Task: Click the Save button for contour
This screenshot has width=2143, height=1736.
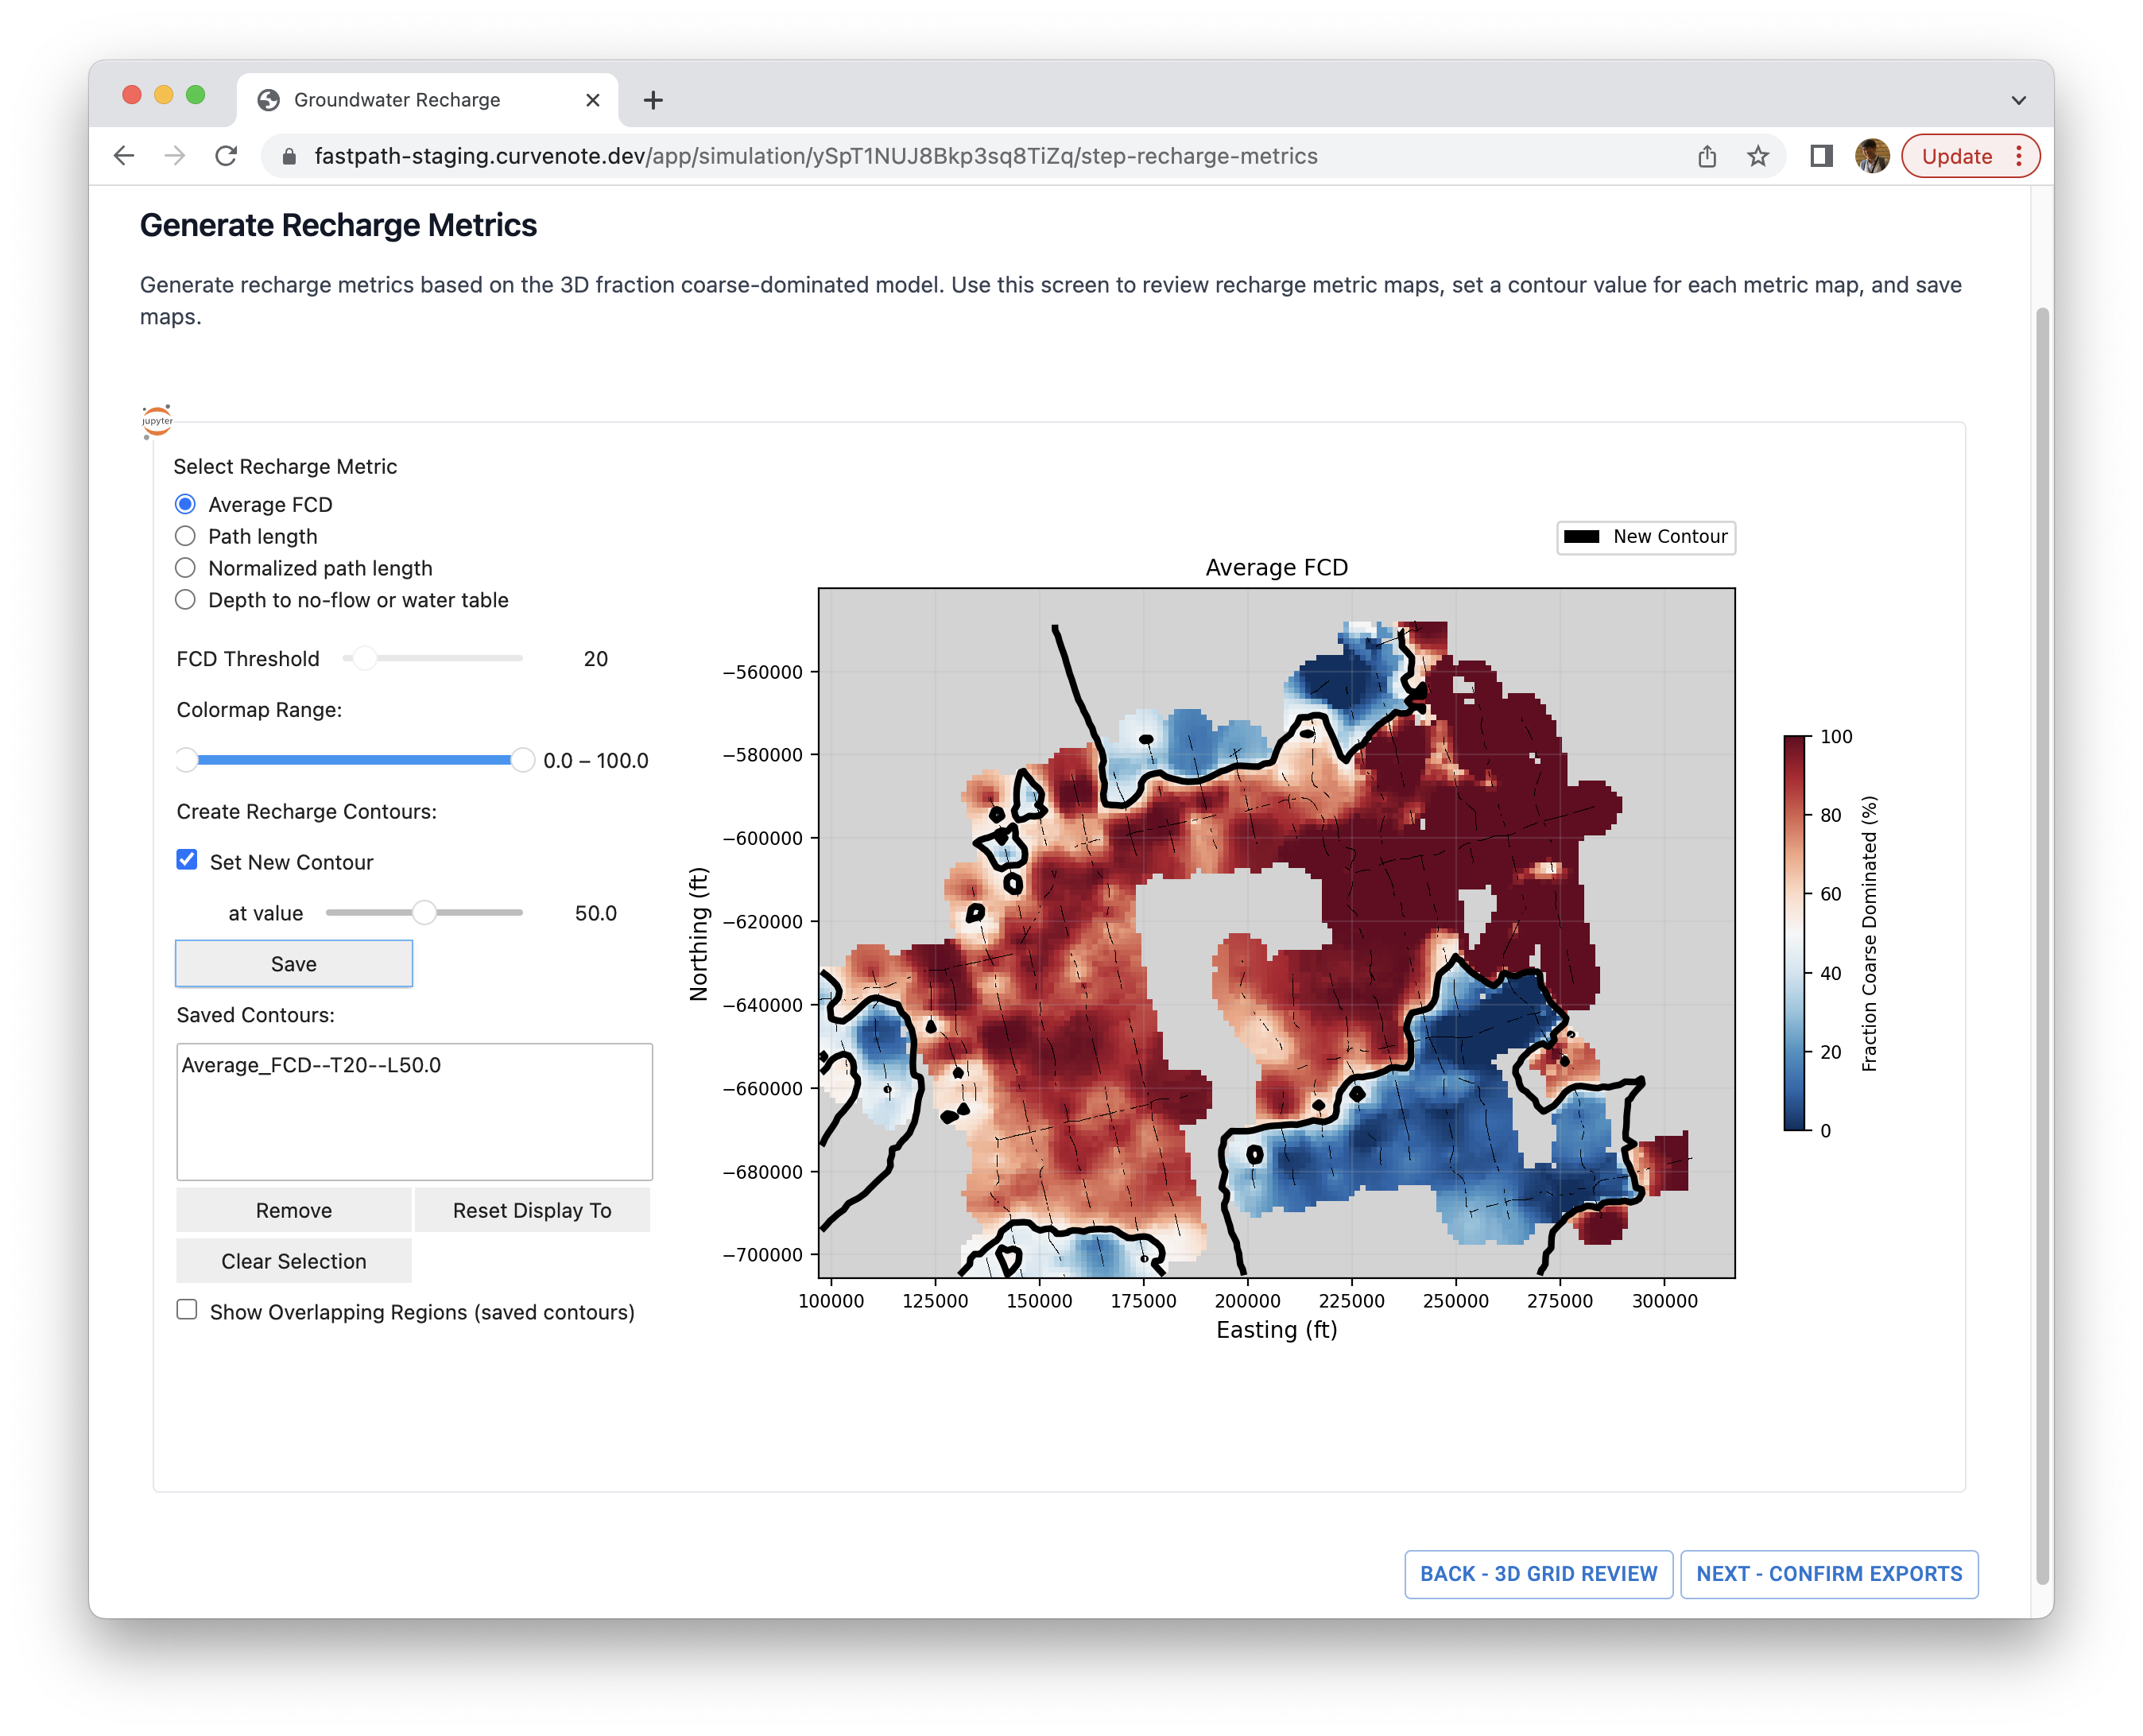Action: (x=293, y=962)
